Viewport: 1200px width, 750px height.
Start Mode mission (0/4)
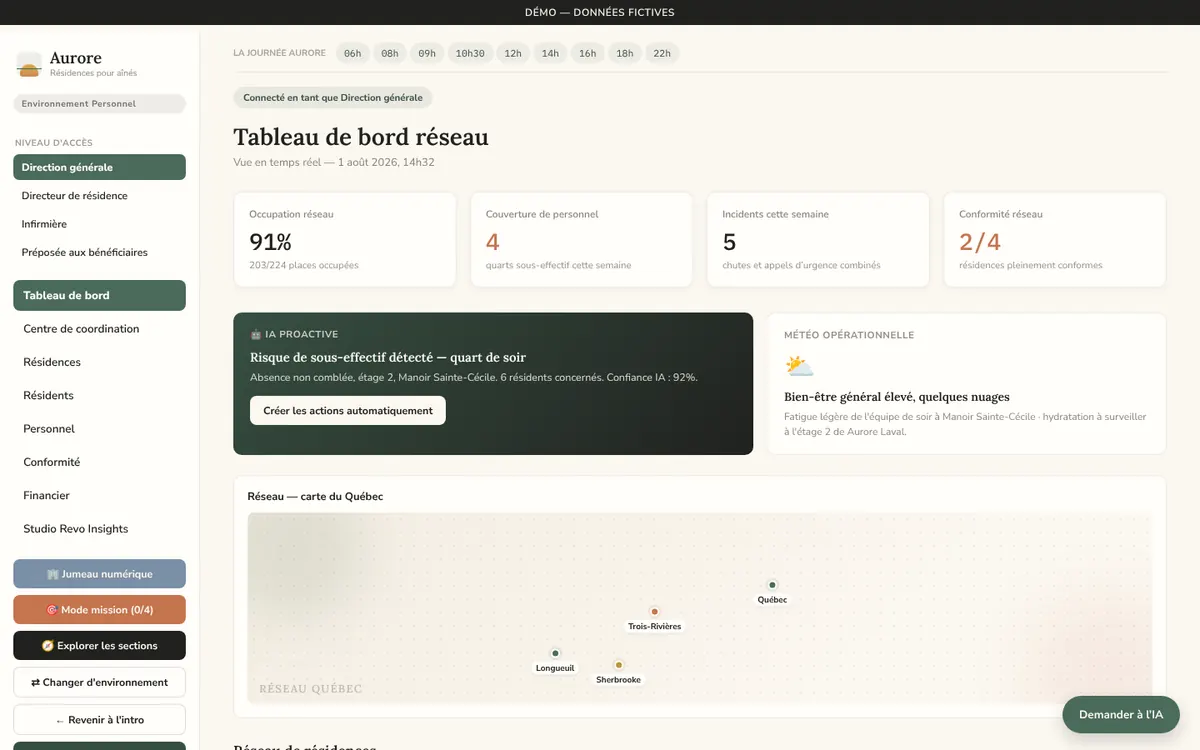click(99, 610)
